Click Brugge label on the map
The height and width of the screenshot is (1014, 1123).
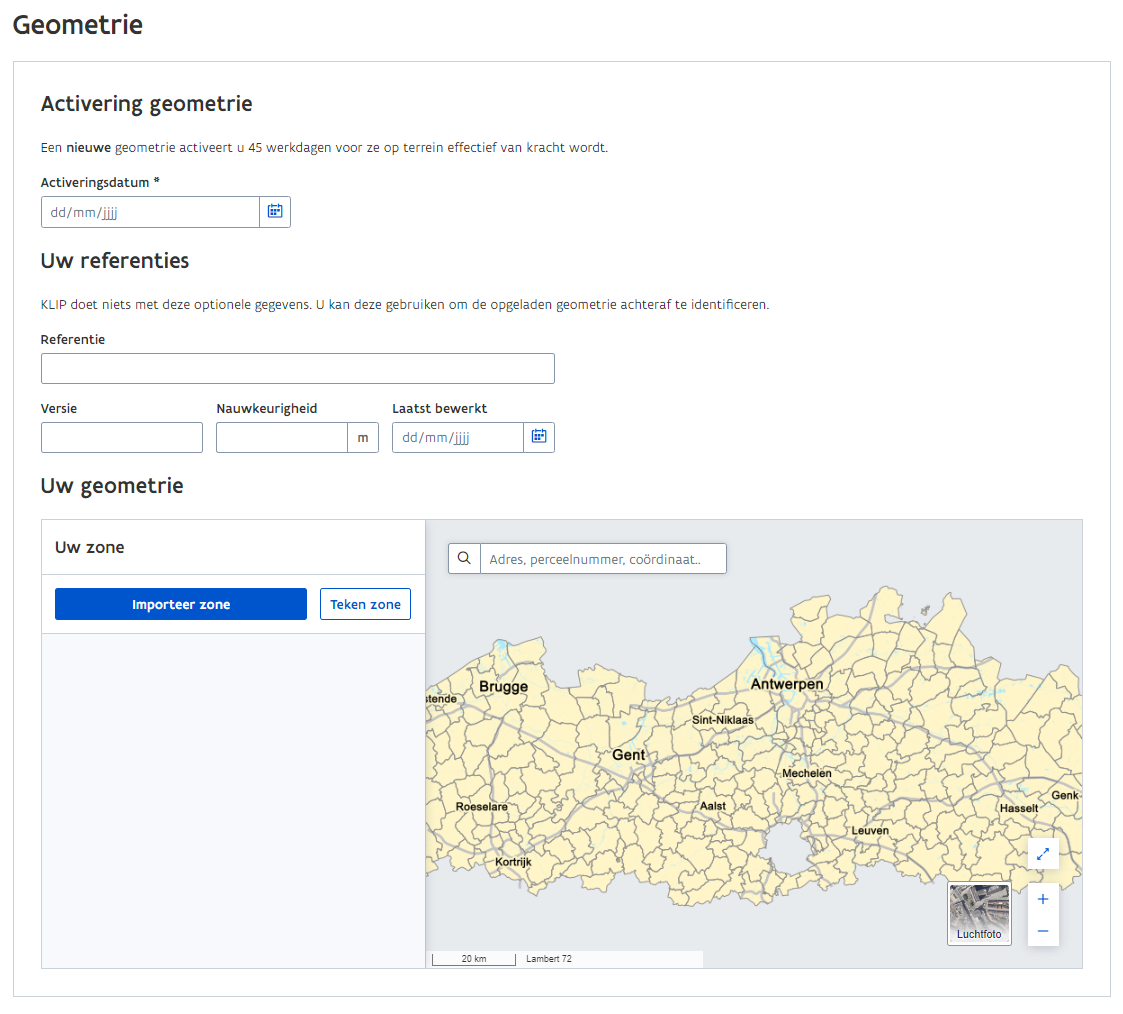pos(503,687)
